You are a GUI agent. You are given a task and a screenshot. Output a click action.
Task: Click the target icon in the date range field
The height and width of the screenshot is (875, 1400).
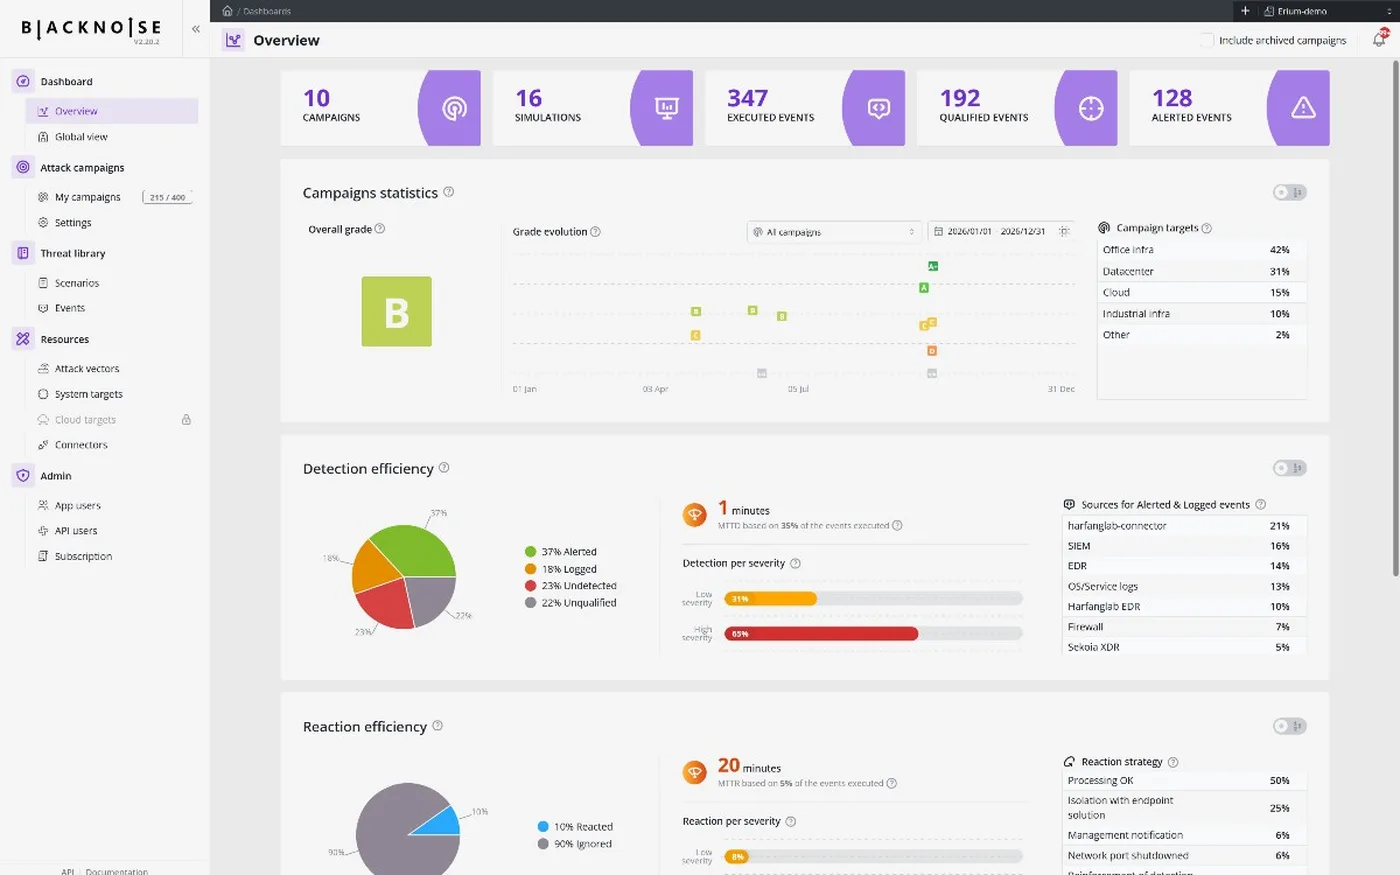click(1064, 232)
